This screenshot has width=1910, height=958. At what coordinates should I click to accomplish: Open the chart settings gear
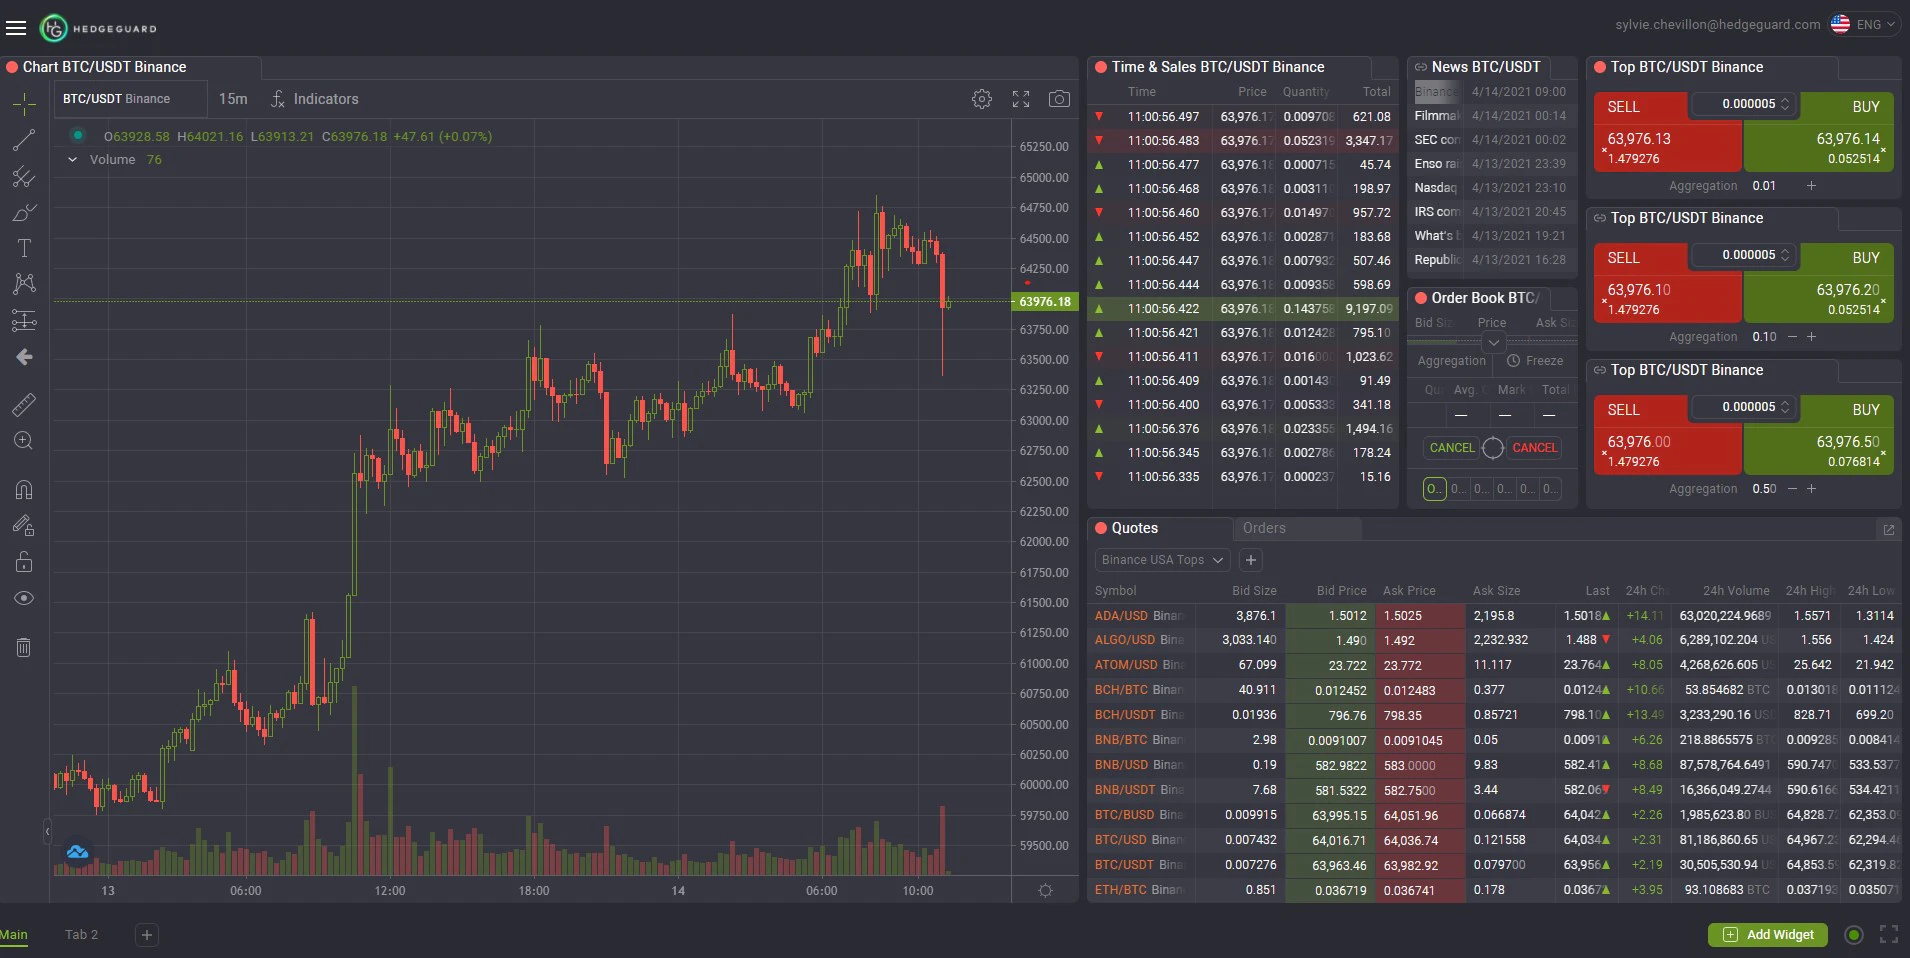[982, 99]
